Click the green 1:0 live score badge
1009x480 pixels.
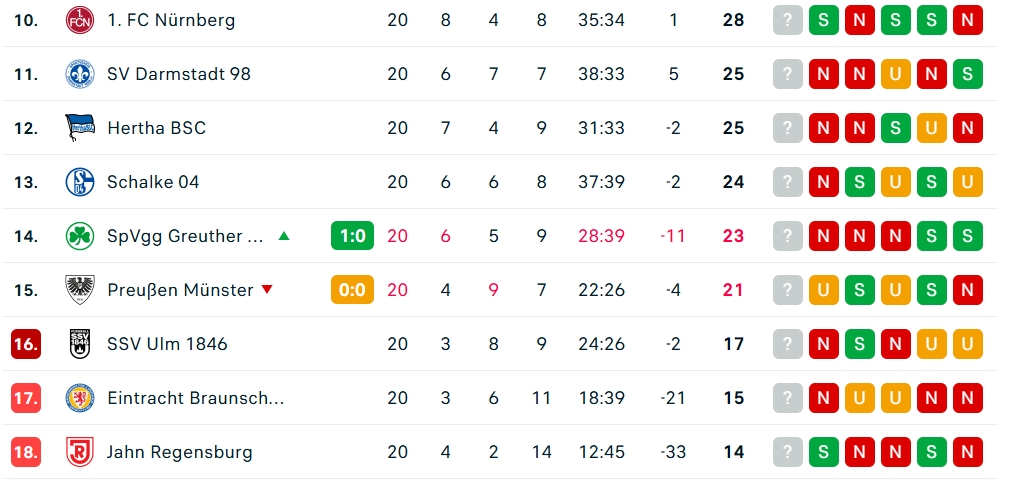tap(352, 236)
